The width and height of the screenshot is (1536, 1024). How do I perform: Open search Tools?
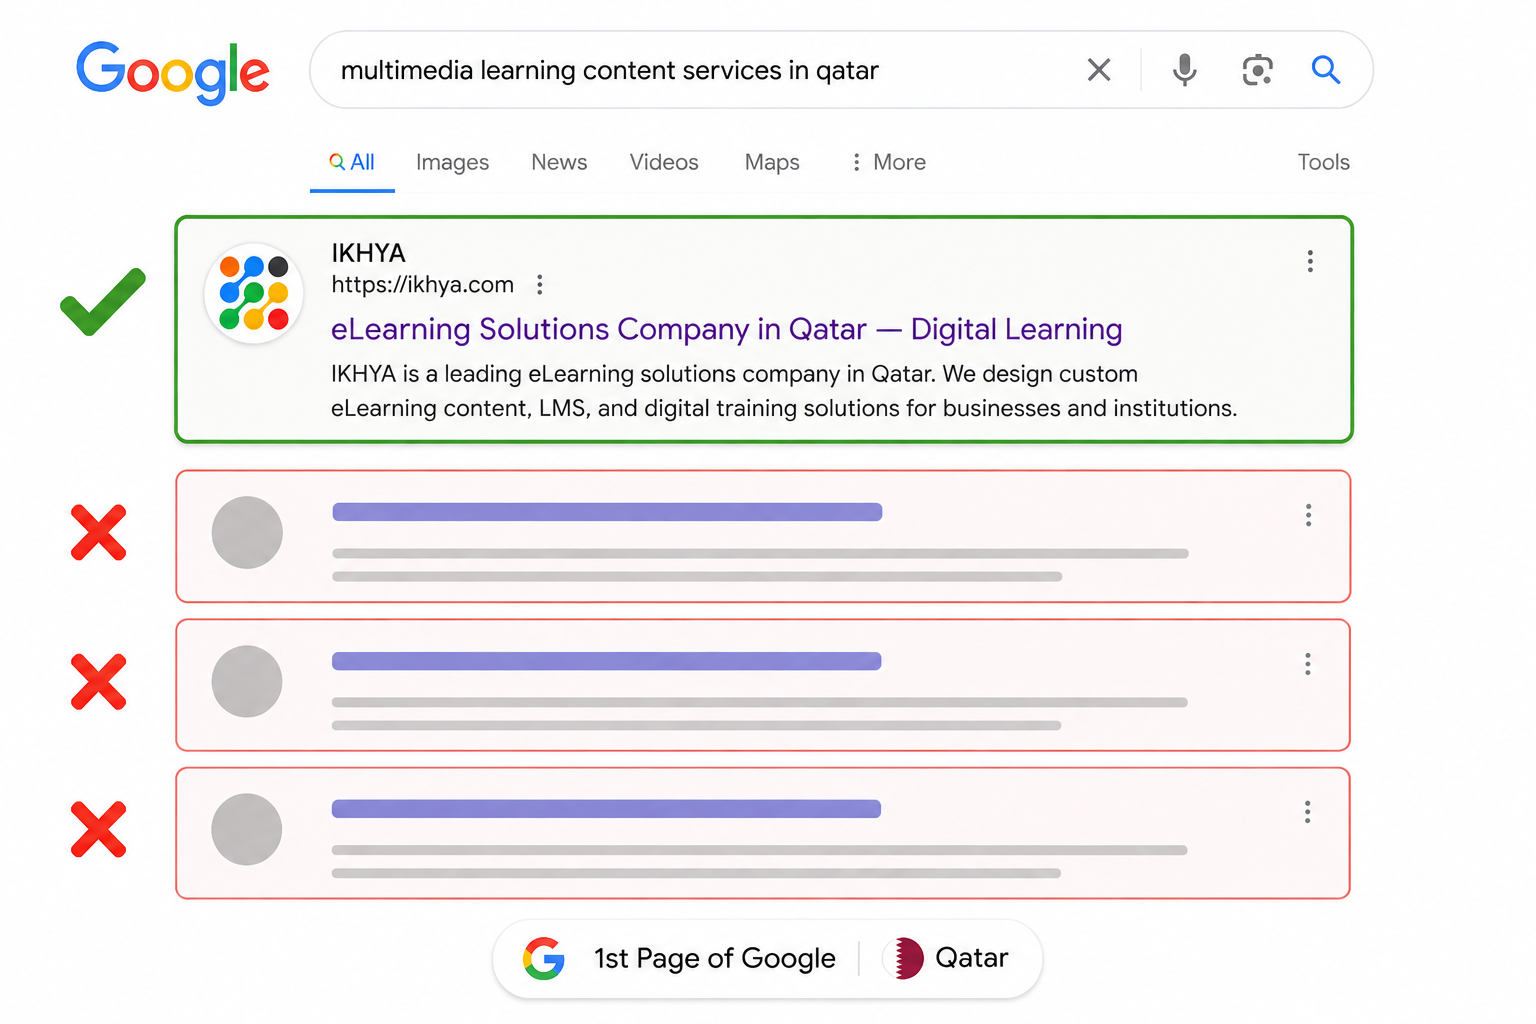click(x=1323, y=162)
